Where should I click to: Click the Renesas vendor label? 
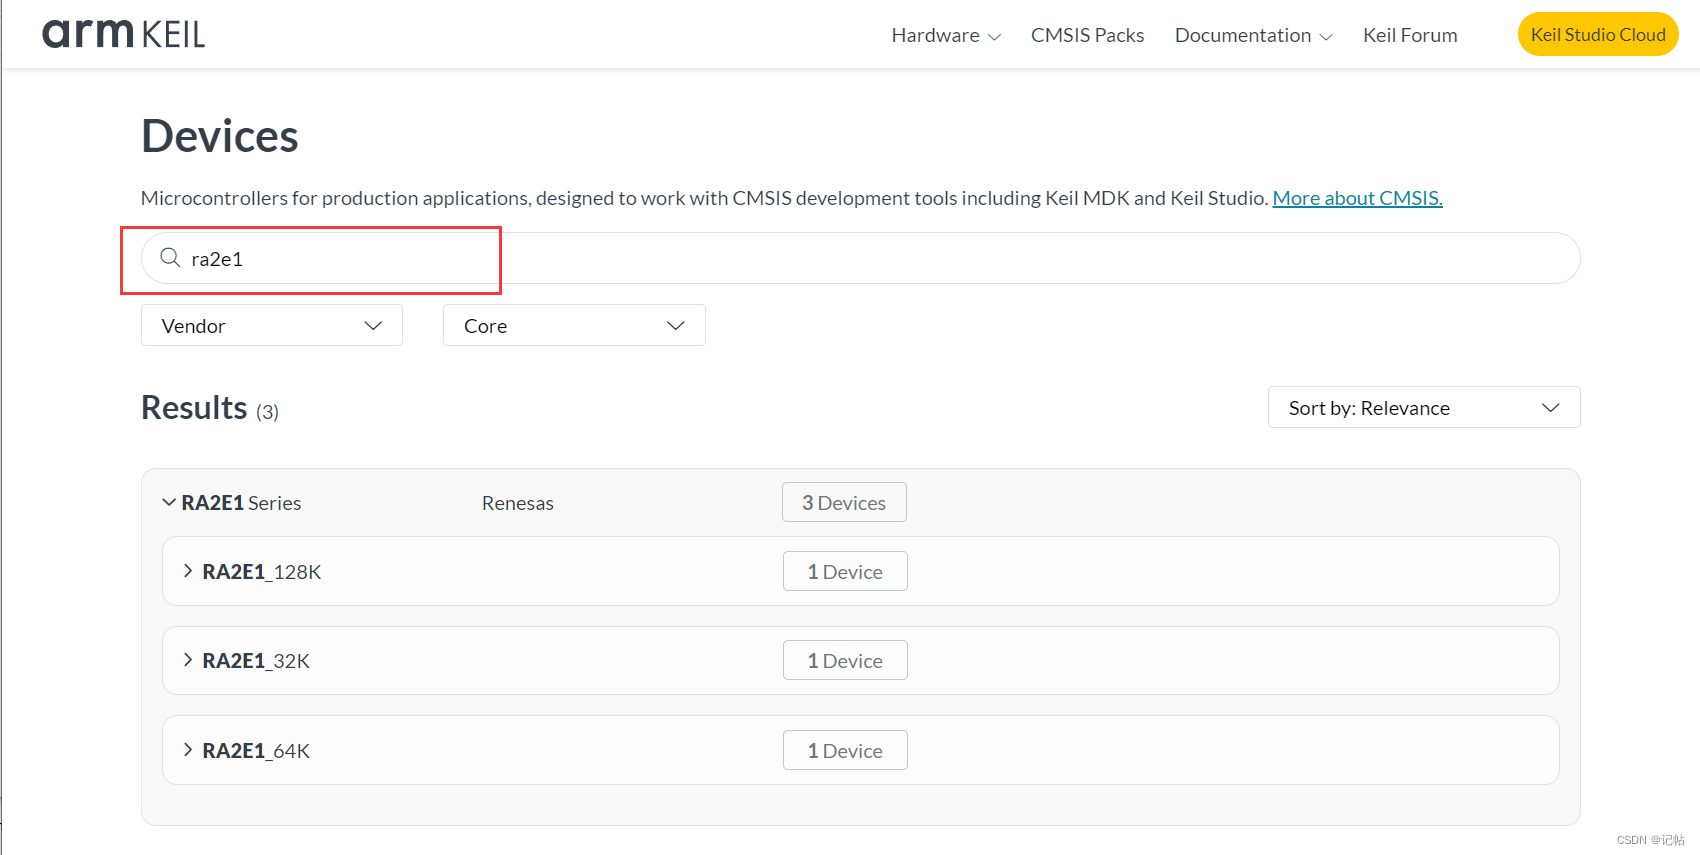pos(518,503)
